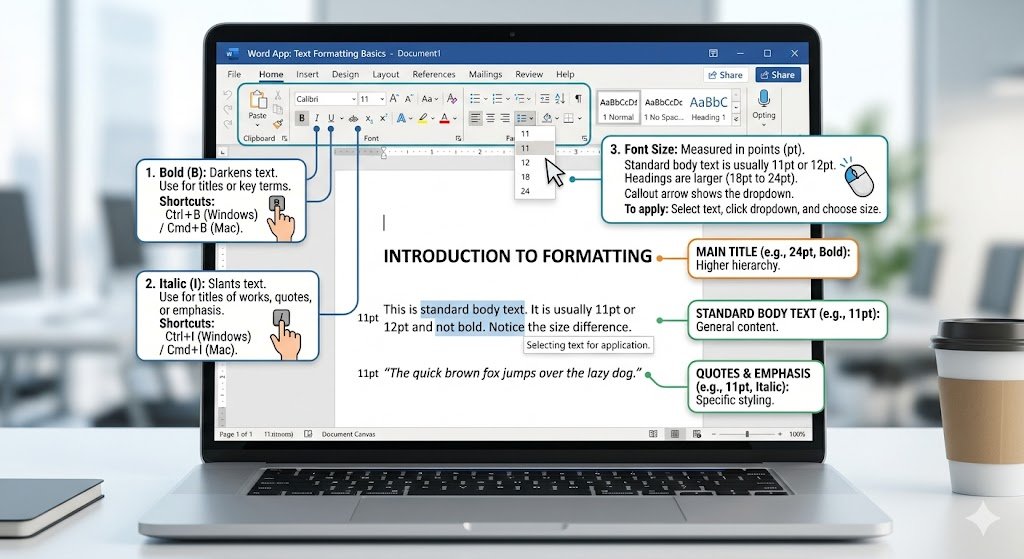Click the Shading paint bucket icon
The height and width of the screenshot is (559, 1024).
click(x=547, y=118)
